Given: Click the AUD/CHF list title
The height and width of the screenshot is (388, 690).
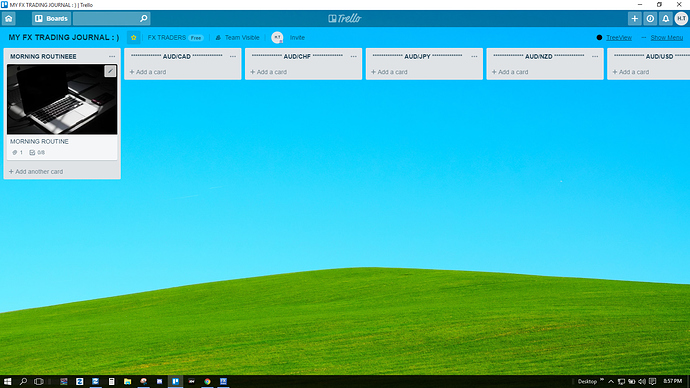Looking at the screenshot, I should point(297,56).
